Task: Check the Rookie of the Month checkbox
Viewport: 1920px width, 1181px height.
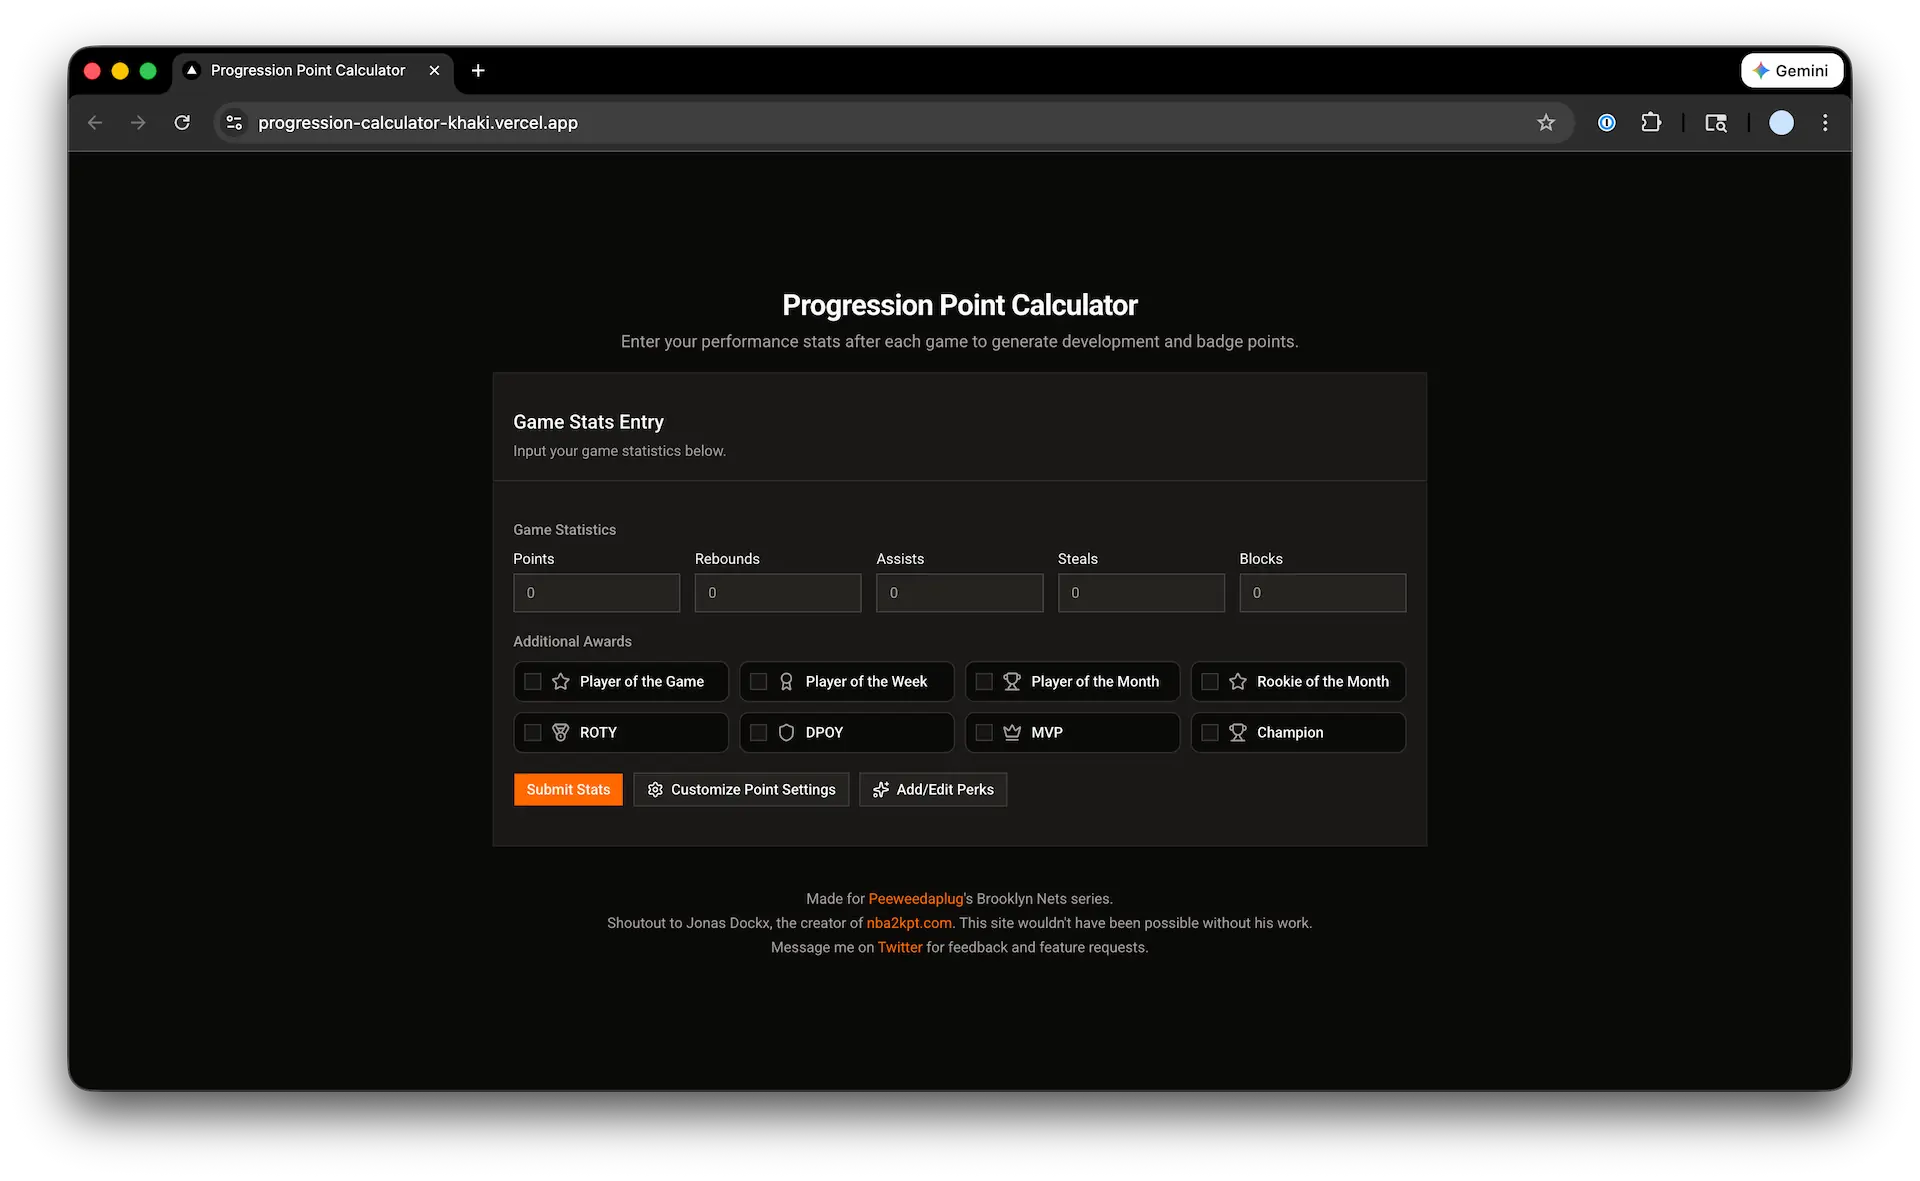Action: pos(1210,681)
